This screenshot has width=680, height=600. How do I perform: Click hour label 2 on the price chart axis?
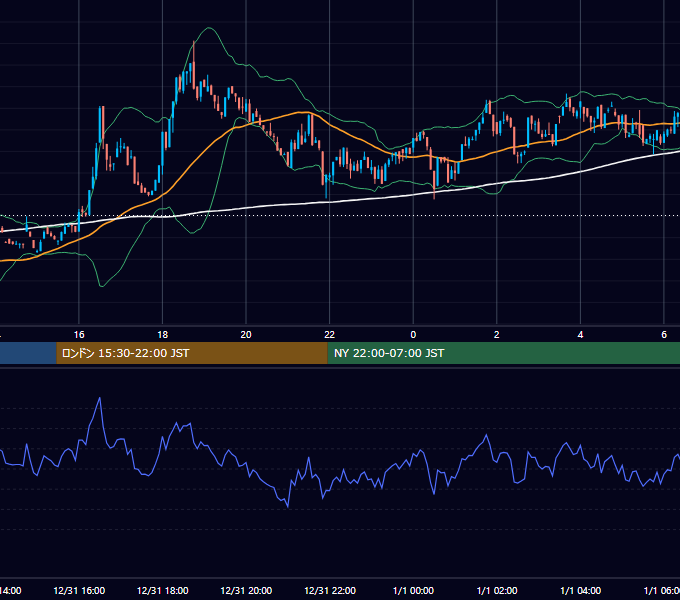point(497,334)
